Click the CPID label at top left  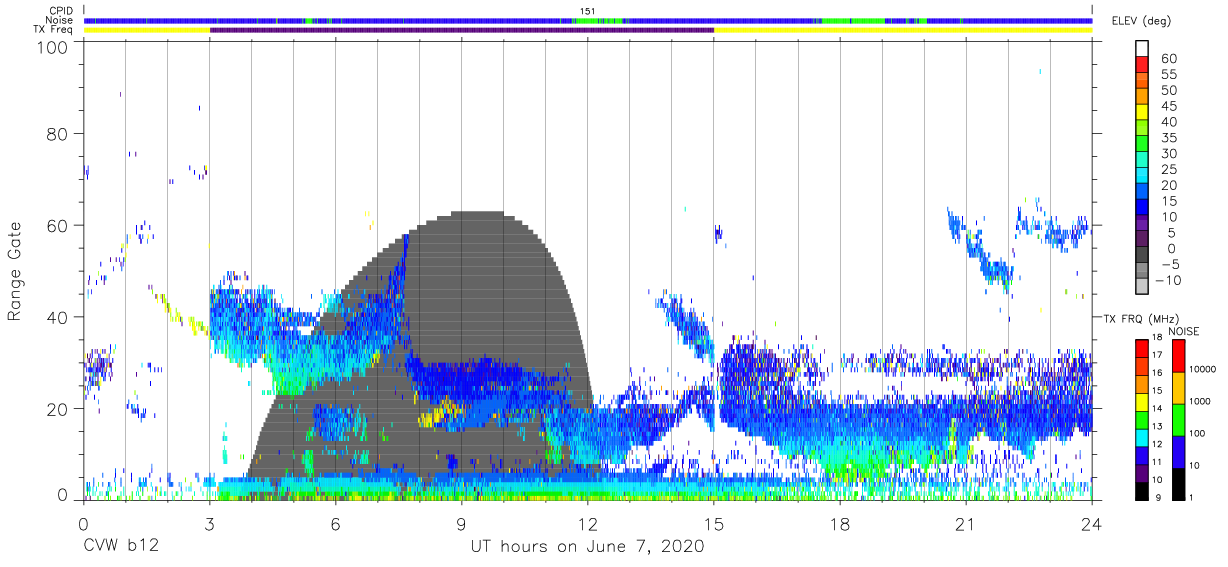tap(60, 11)
